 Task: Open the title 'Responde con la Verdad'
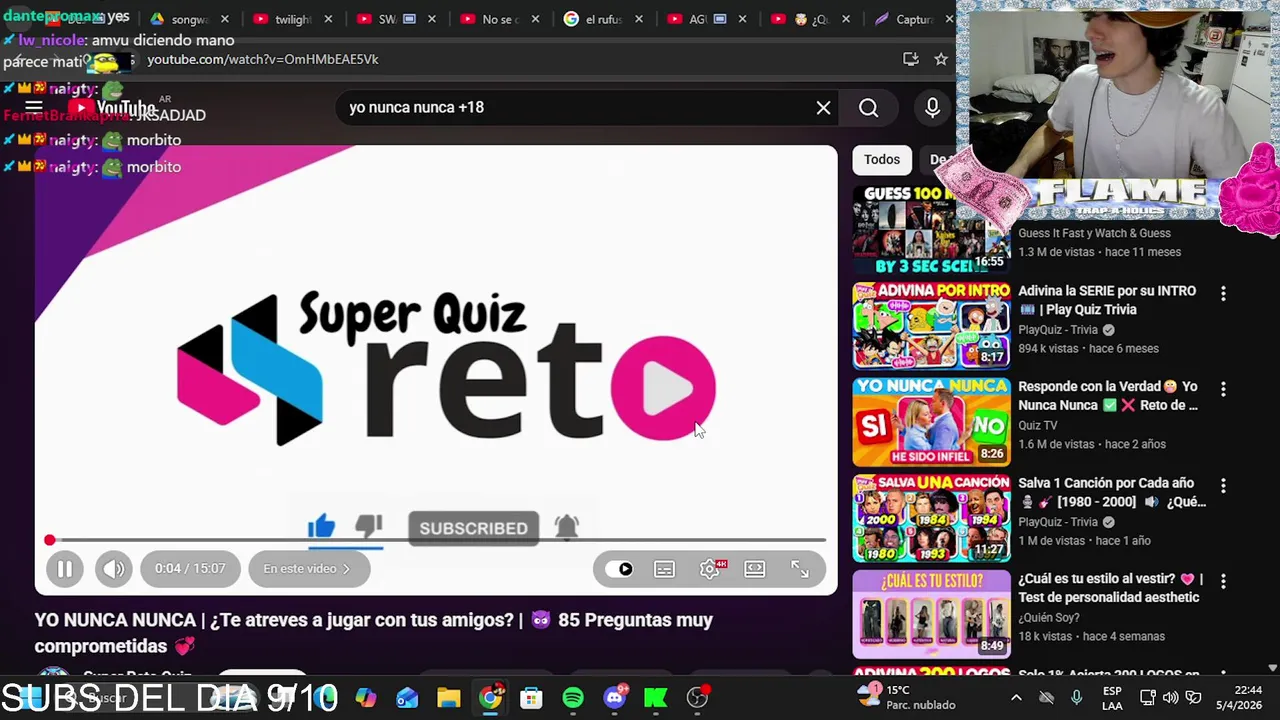pos(1108,396)
